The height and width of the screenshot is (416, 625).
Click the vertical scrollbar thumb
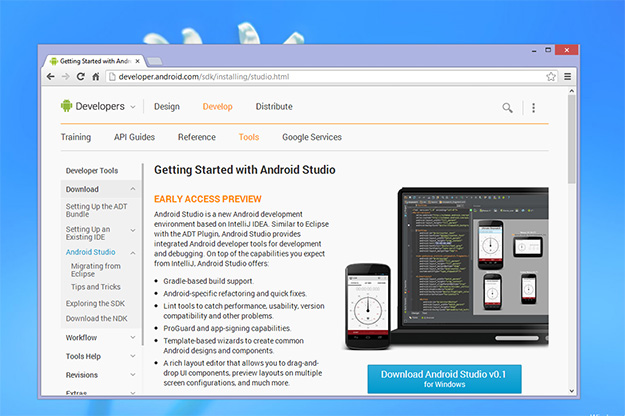pos(572,139)
